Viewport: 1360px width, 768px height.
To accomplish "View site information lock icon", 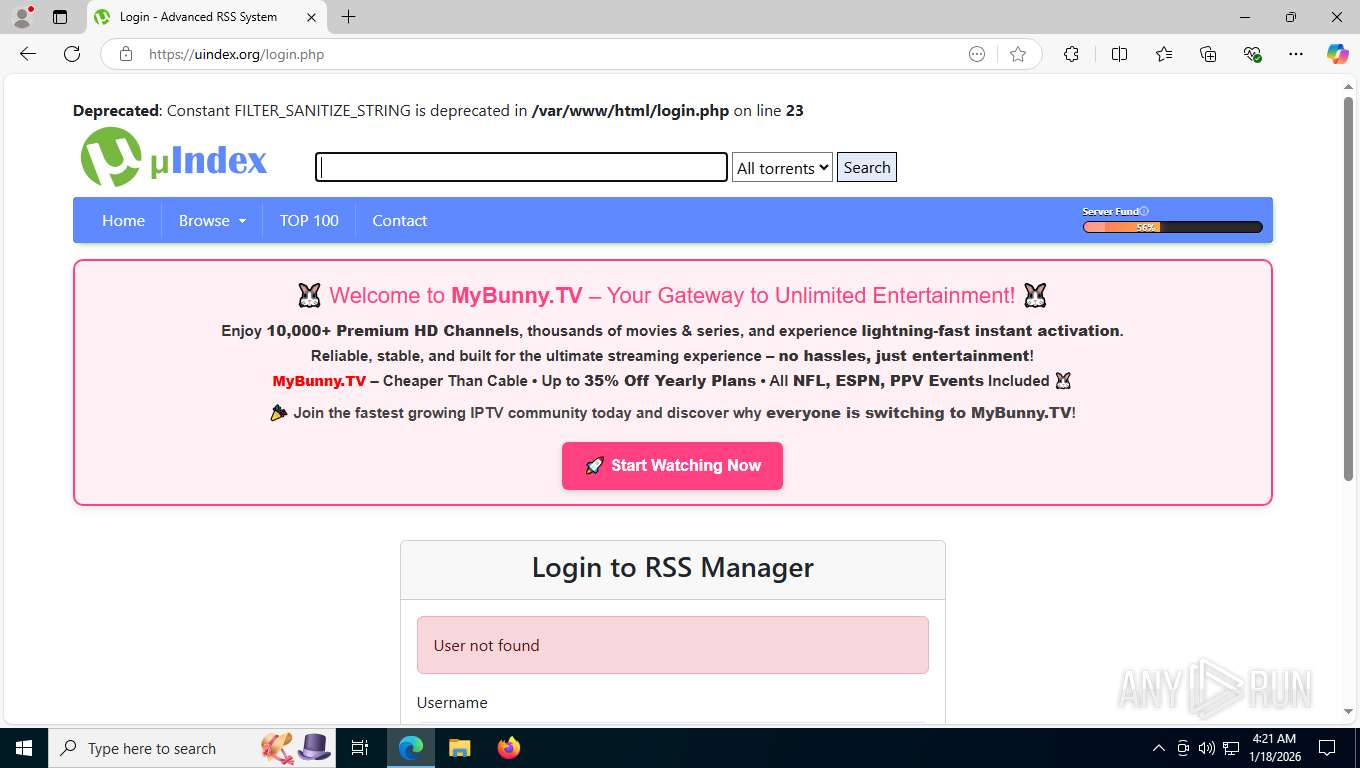I will pos(126,54).
